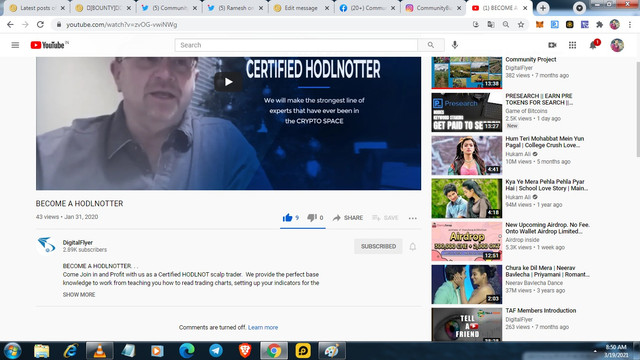This screenshot has width=640, height=360.
Task: Switch to the D[BOUNTY] tab
Action: tap(104, 8)
